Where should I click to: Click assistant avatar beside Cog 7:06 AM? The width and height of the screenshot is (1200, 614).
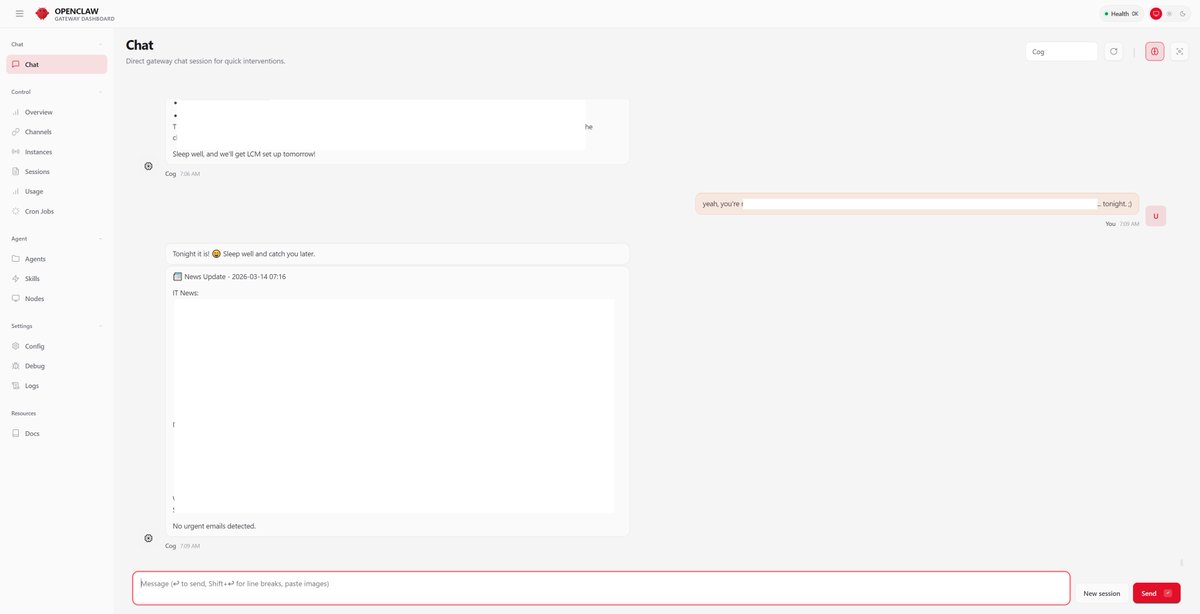149,166
